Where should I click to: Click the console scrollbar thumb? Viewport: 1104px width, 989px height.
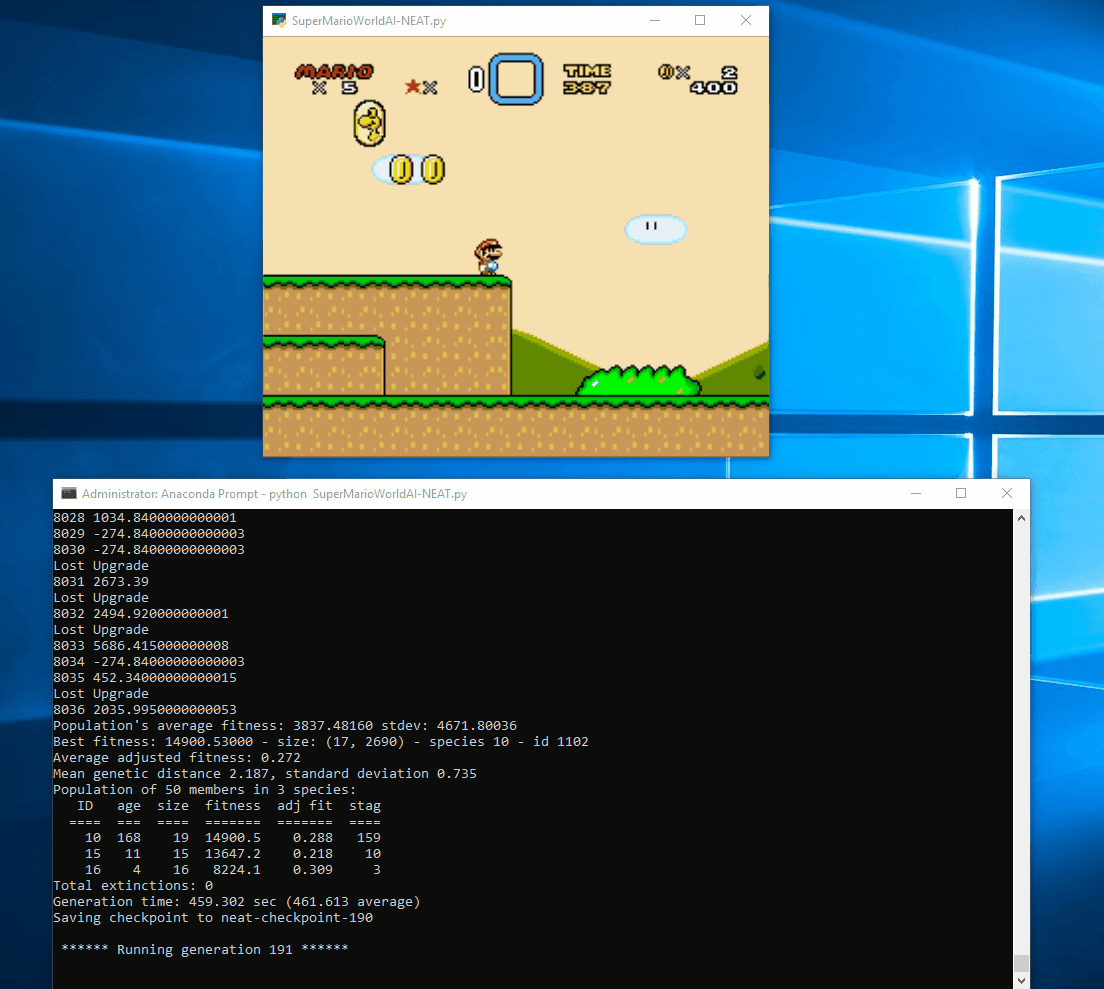pyautogui.click(x=1021, y=963)
